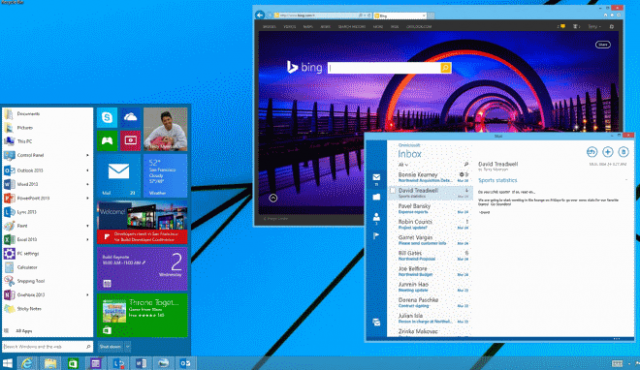
Task: Open the Word icon on the taskbar
Action: pos(141,363)
